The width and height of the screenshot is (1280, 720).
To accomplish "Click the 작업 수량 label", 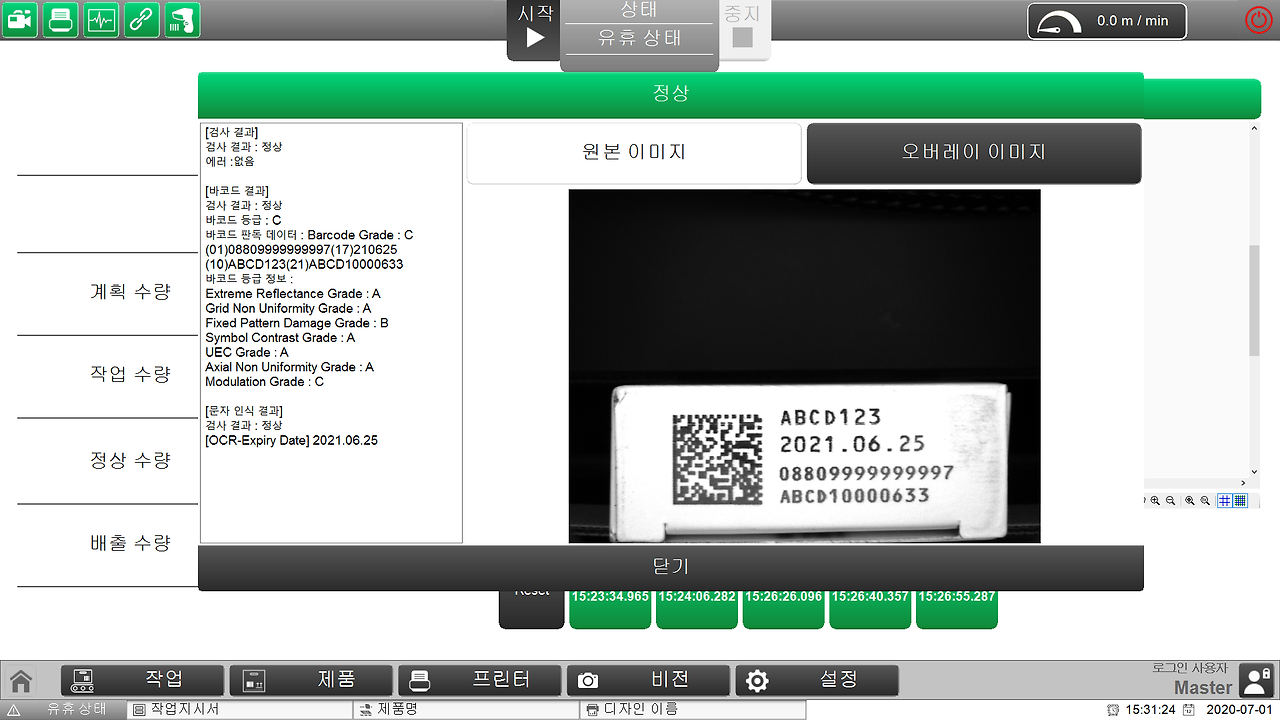I will [130, 375].
